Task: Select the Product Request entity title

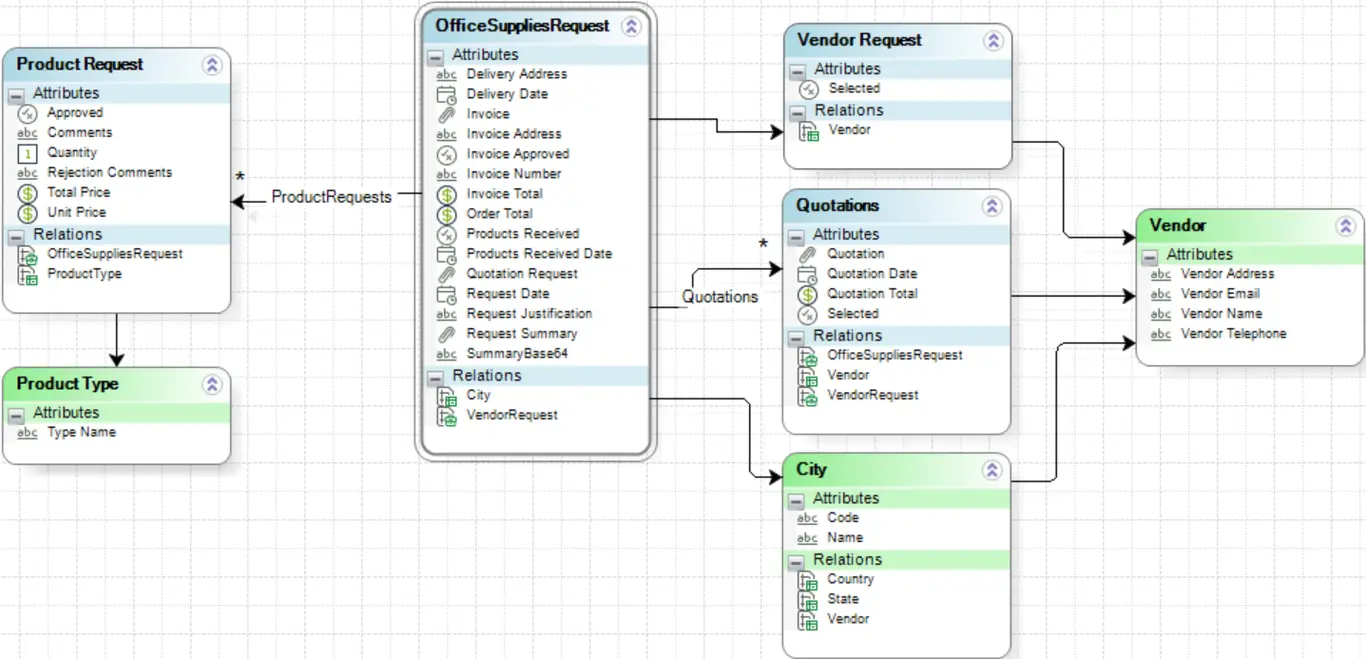Action: click(x=80, y=64)
